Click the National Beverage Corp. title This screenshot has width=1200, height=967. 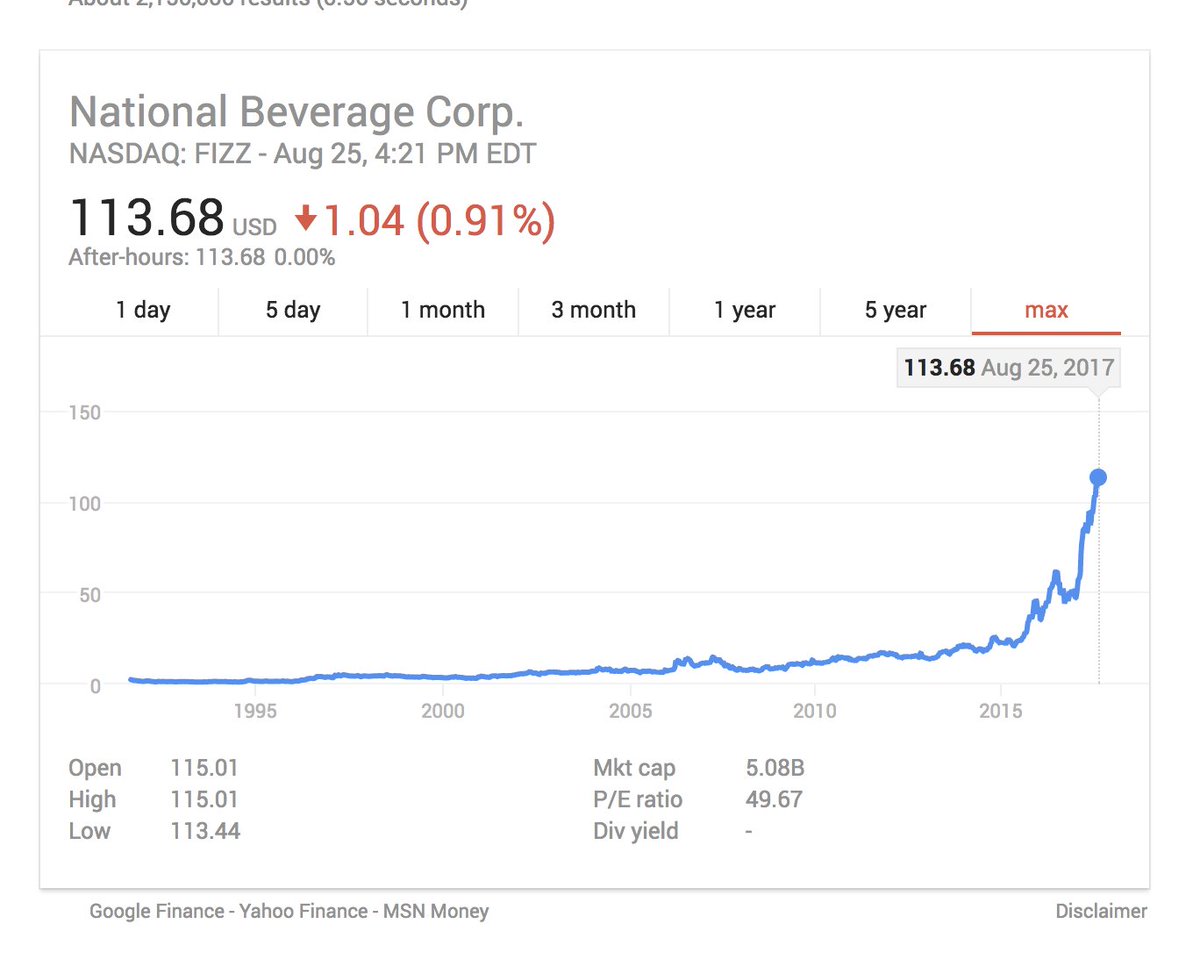296,112
